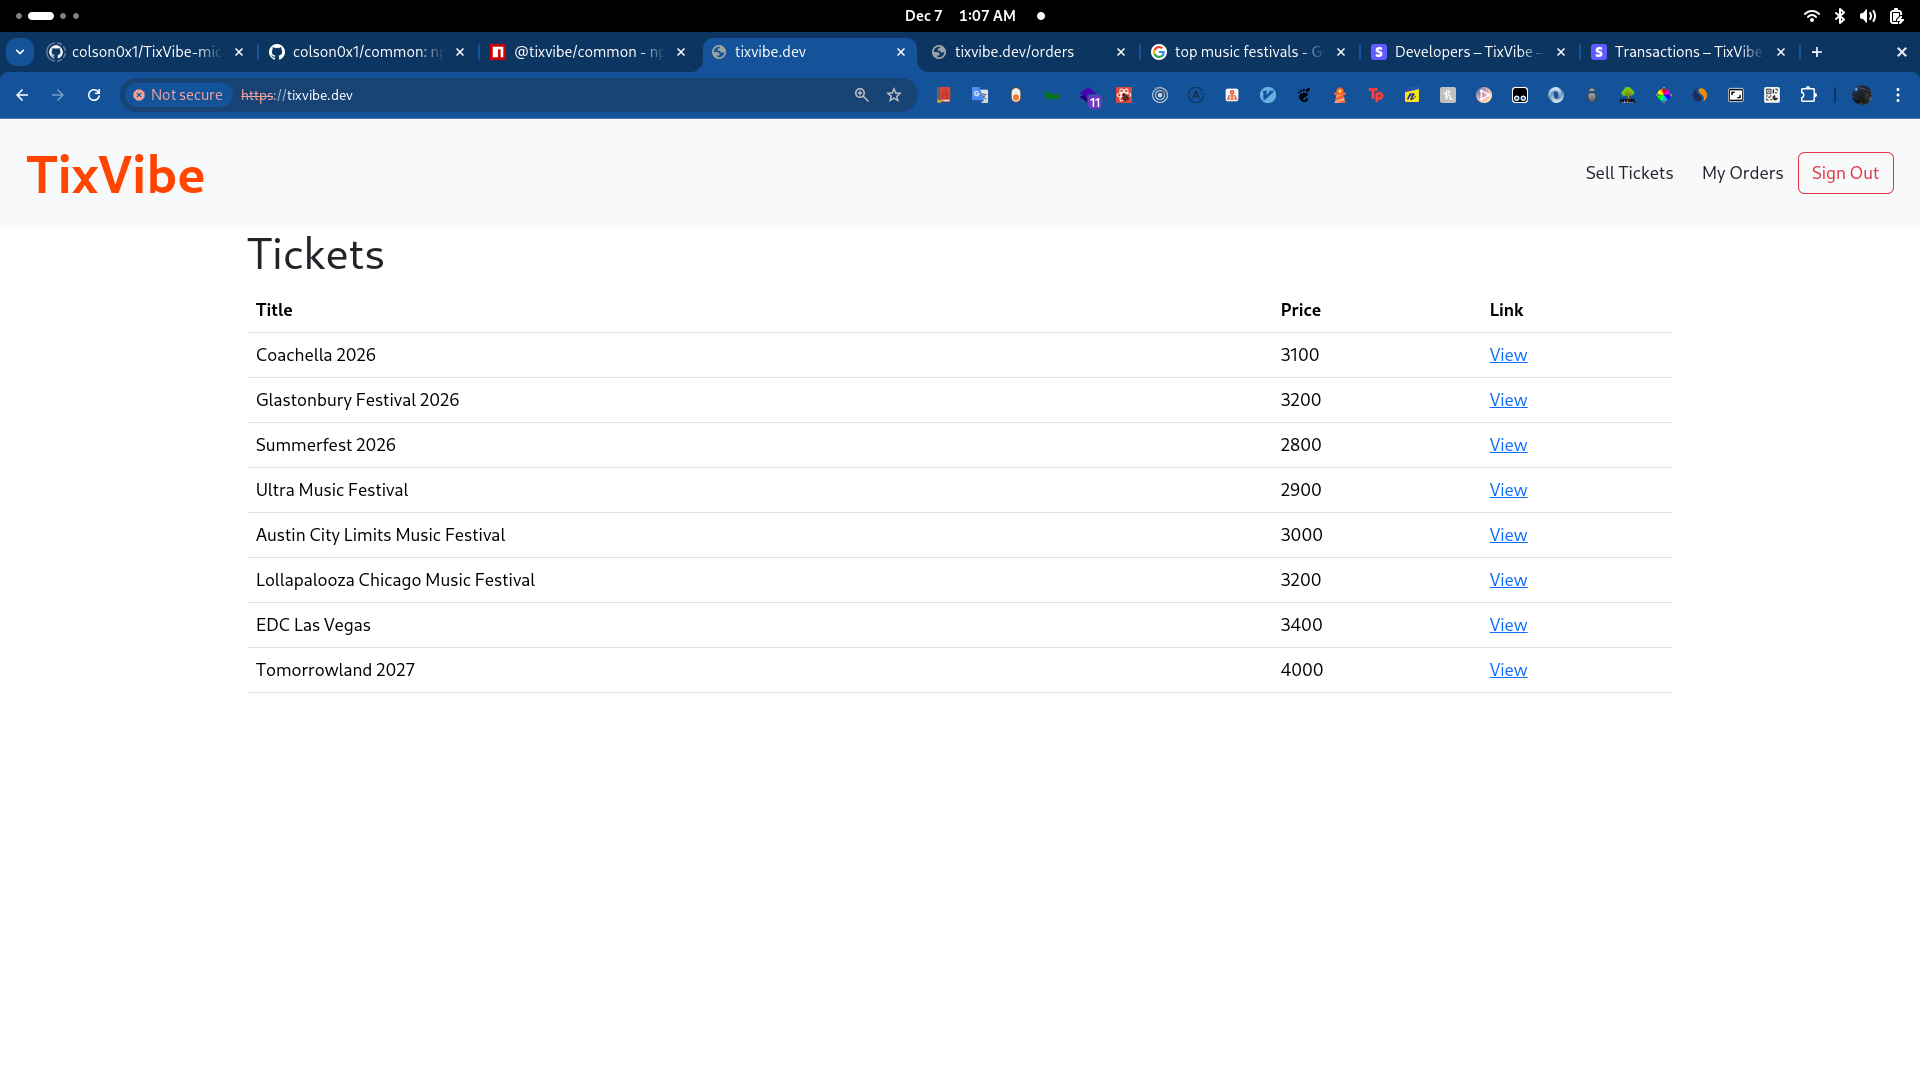
Task: Click the bookmark star icon in address bar
Action: tap(894, 94)
